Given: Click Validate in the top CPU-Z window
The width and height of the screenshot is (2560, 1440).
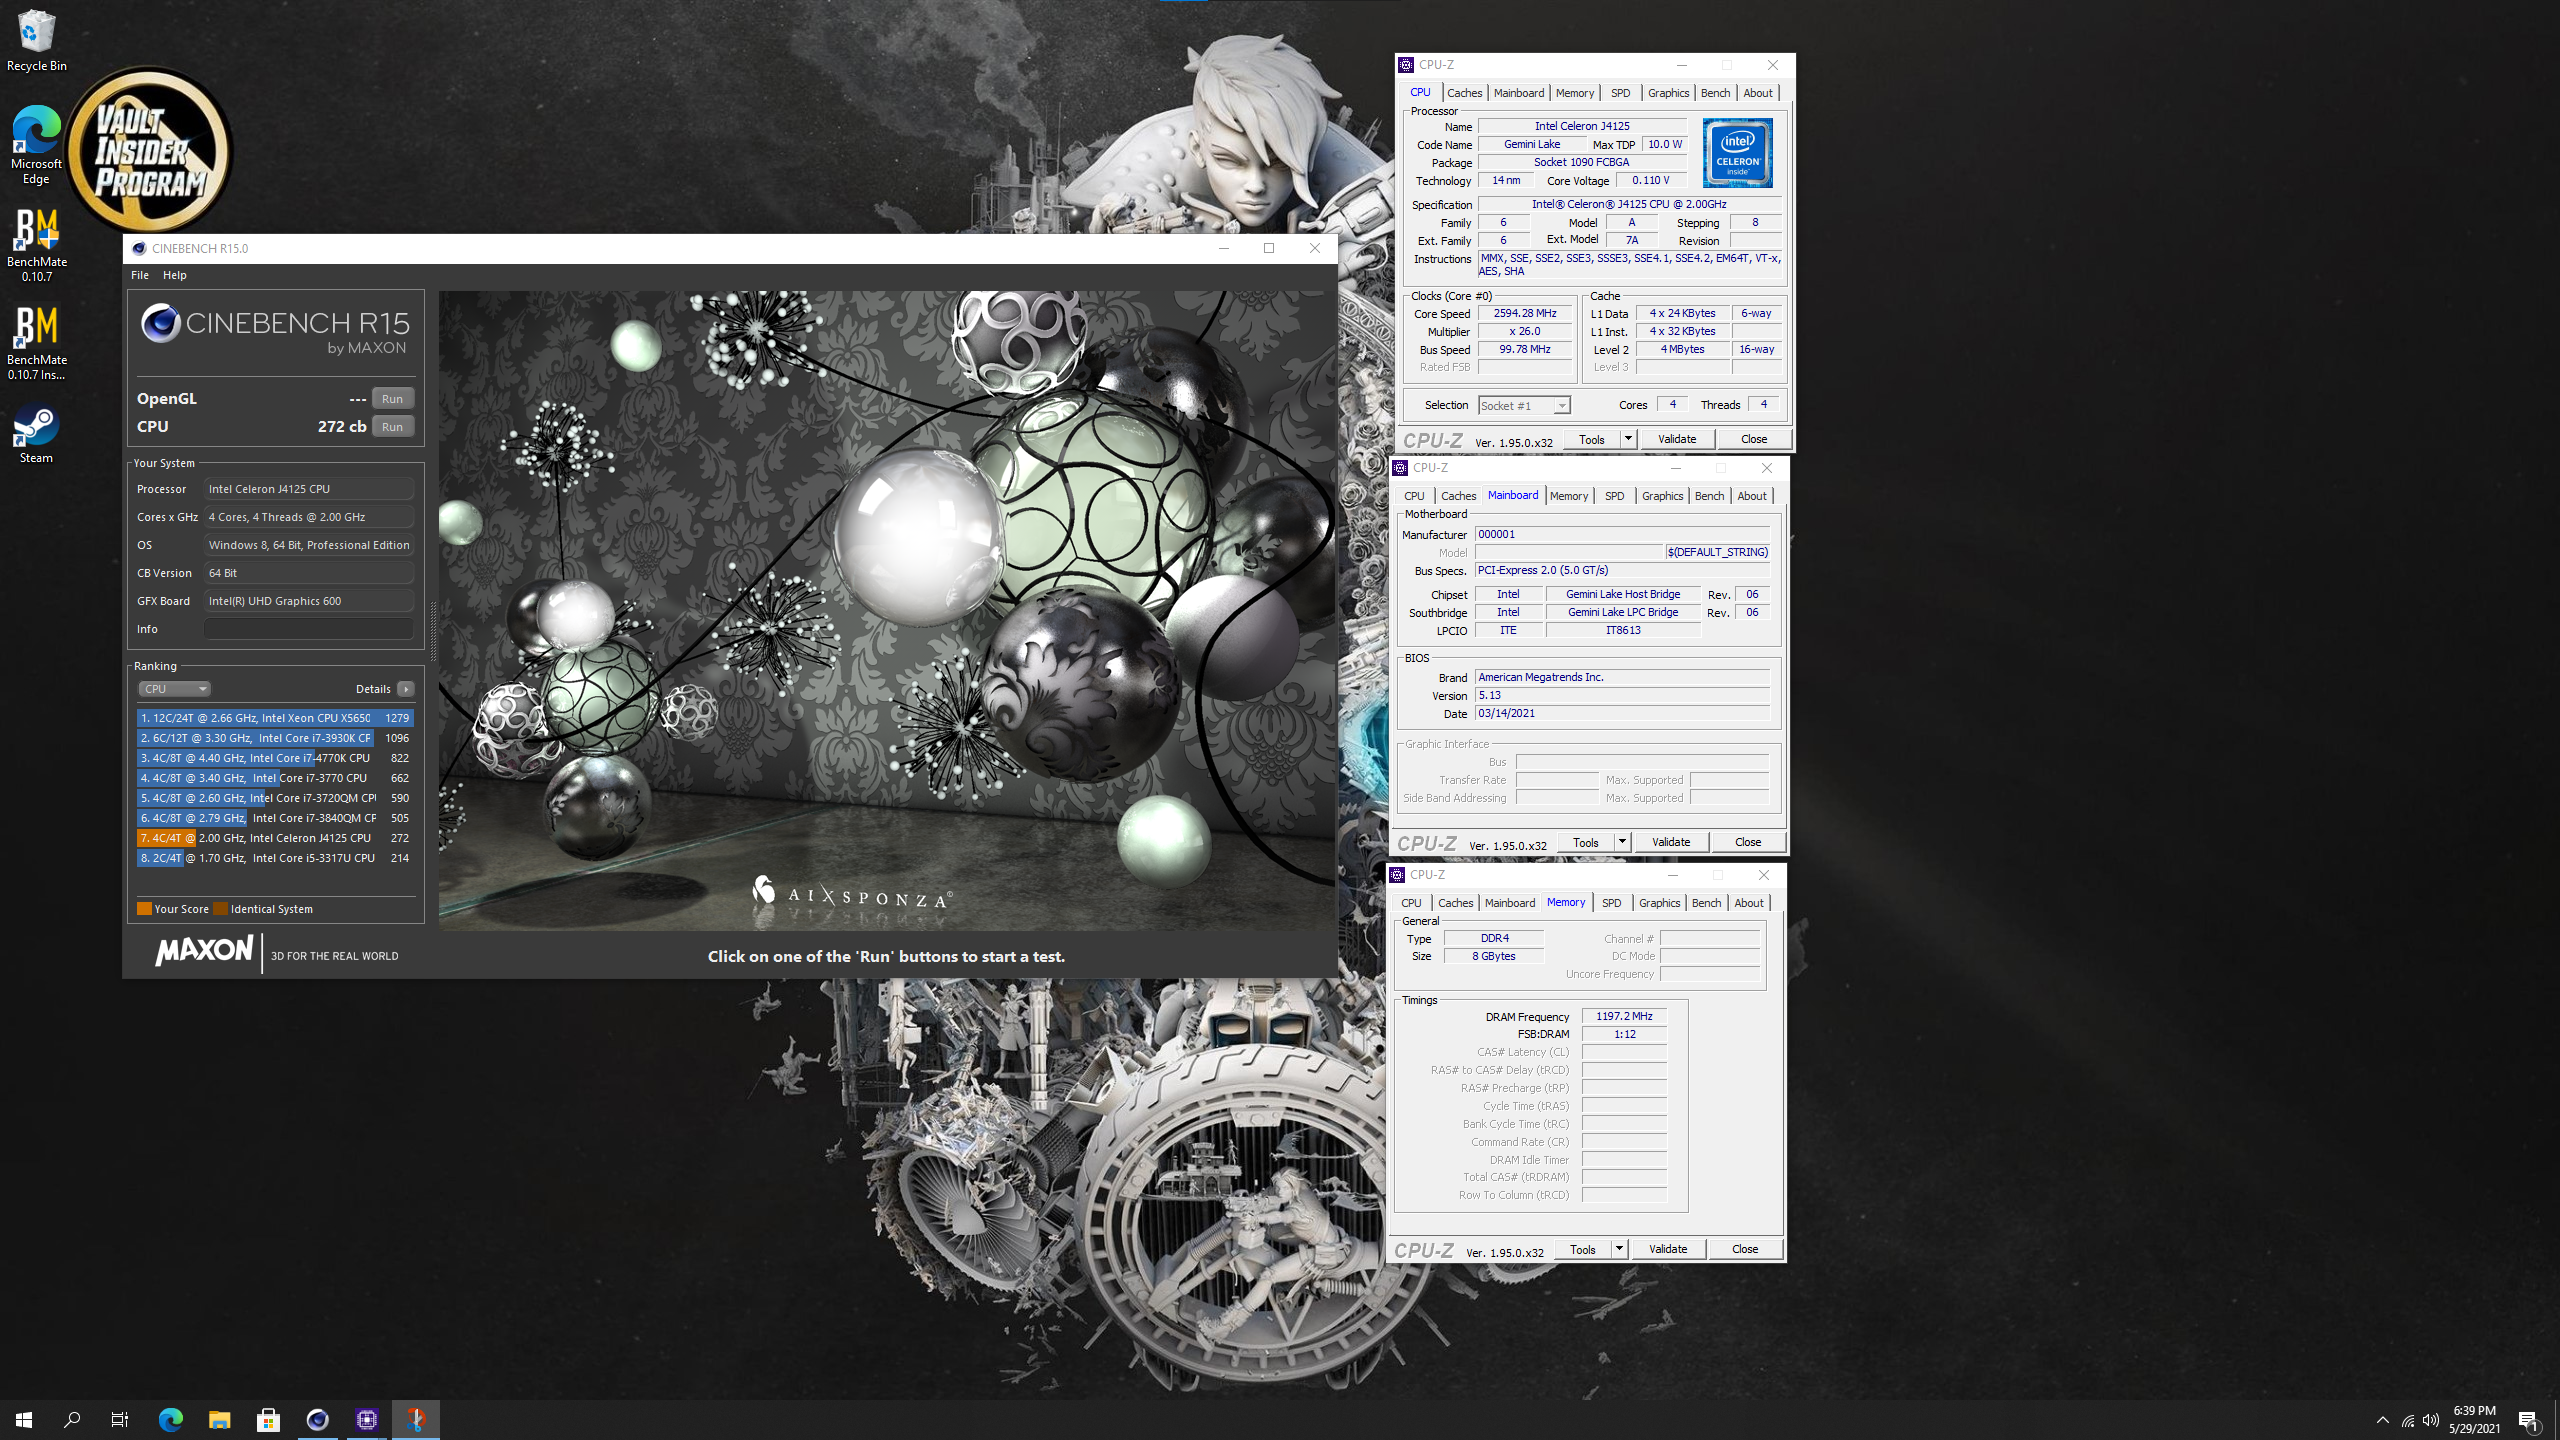Looking at the screenshot, I should pyautogui.click(x=1677, y=439).
